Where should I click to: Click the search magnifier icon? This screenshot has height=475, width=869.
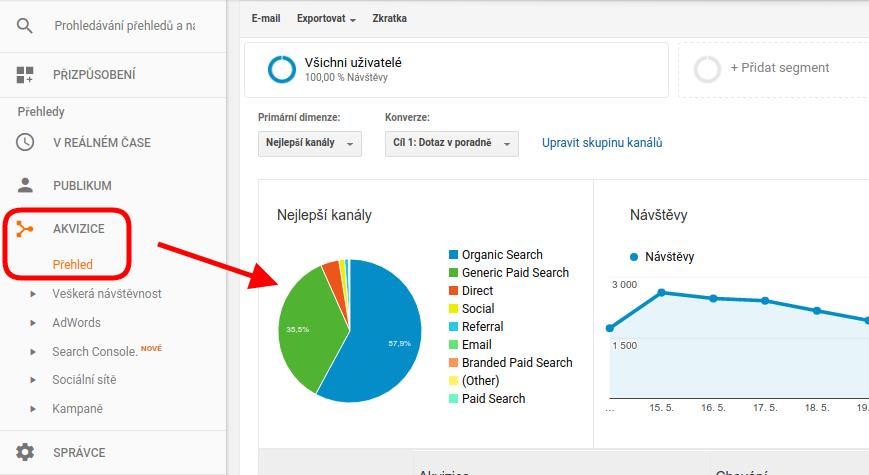pyautogui.click(x=25, y=25)
